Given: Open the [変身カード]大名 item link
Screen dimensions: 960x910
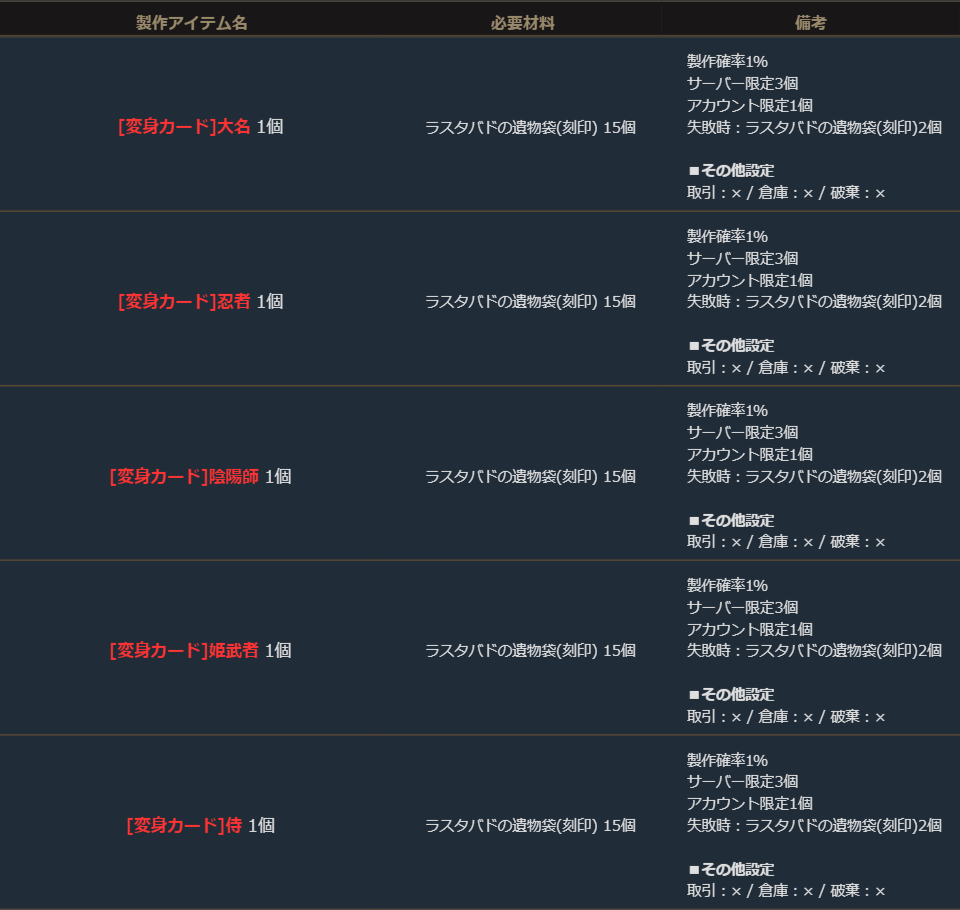Looking at the screenshot, I should pos(184,127).
